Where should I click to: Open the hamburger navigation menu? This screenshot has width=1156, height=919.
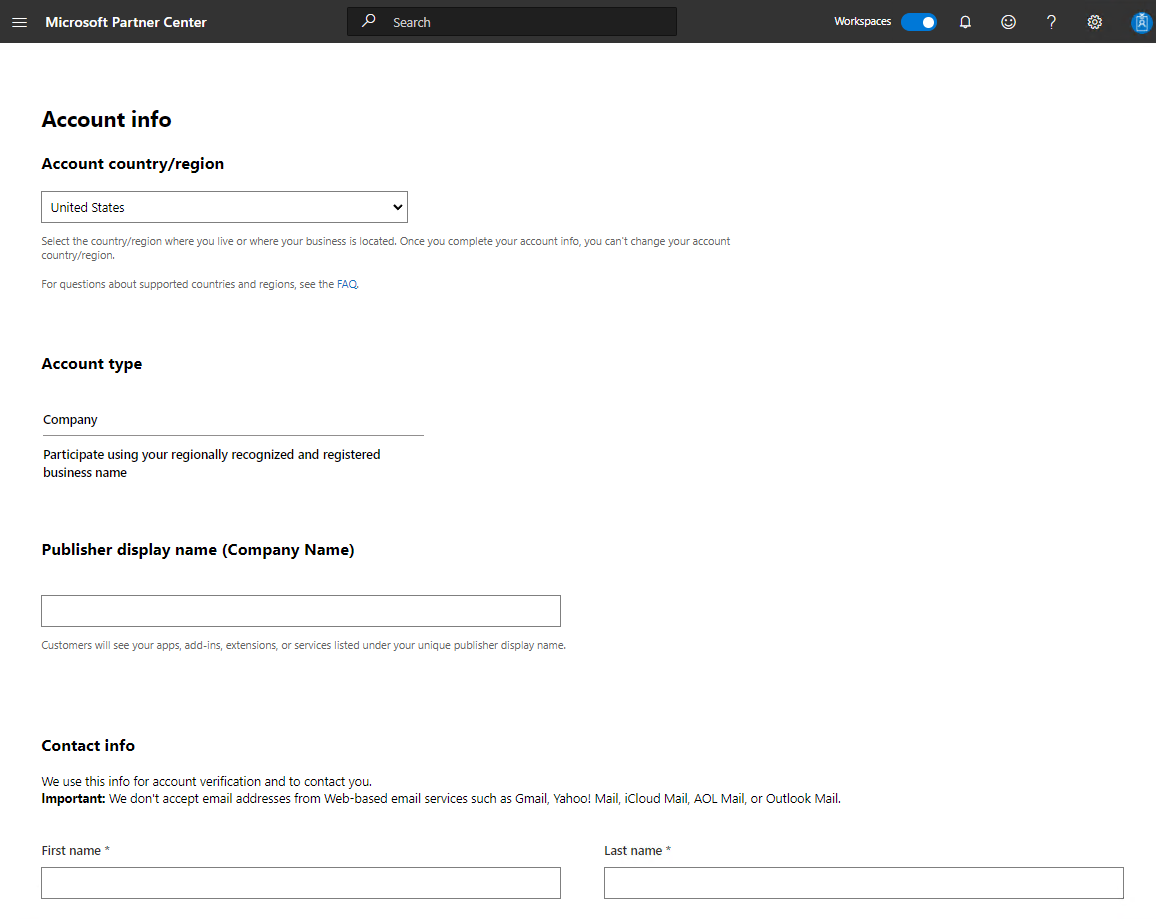[20, 22]
